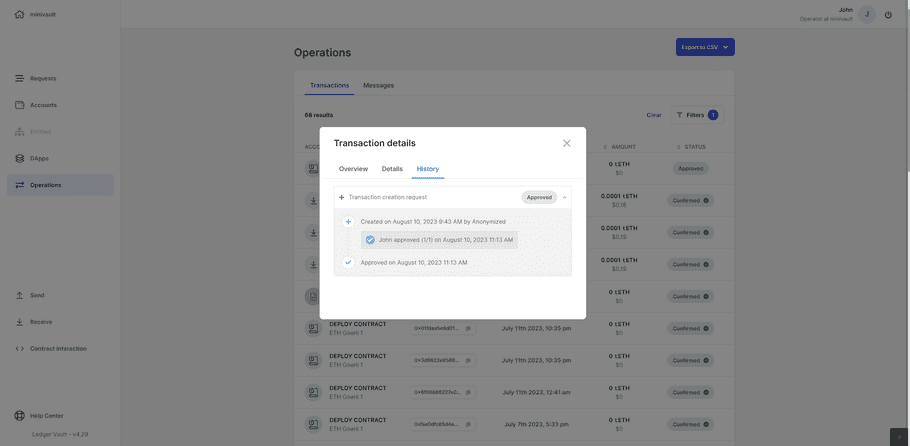Viewport: 910px width, 446px height.
Task: Select the History tab
Action: [x=427, y=169]
